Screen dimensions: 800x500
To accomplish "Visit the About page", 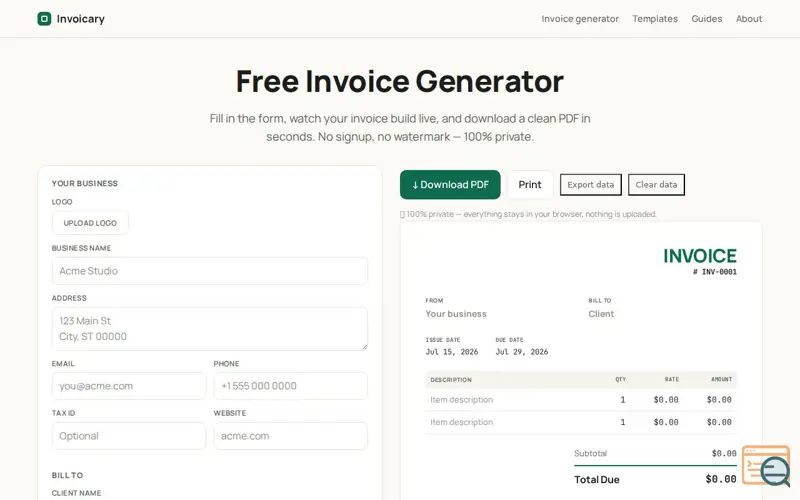I will tap(749, 19).
